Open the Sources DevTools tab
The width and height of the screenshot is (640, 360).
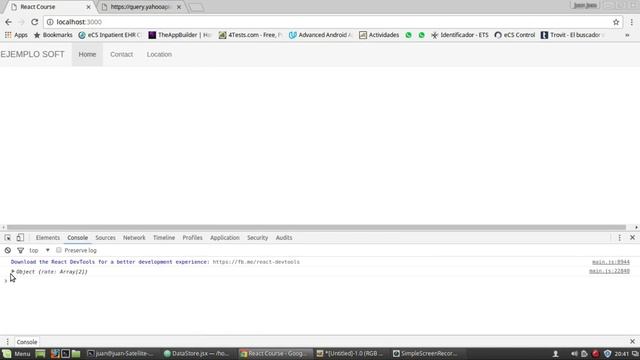tap(105, 238)
